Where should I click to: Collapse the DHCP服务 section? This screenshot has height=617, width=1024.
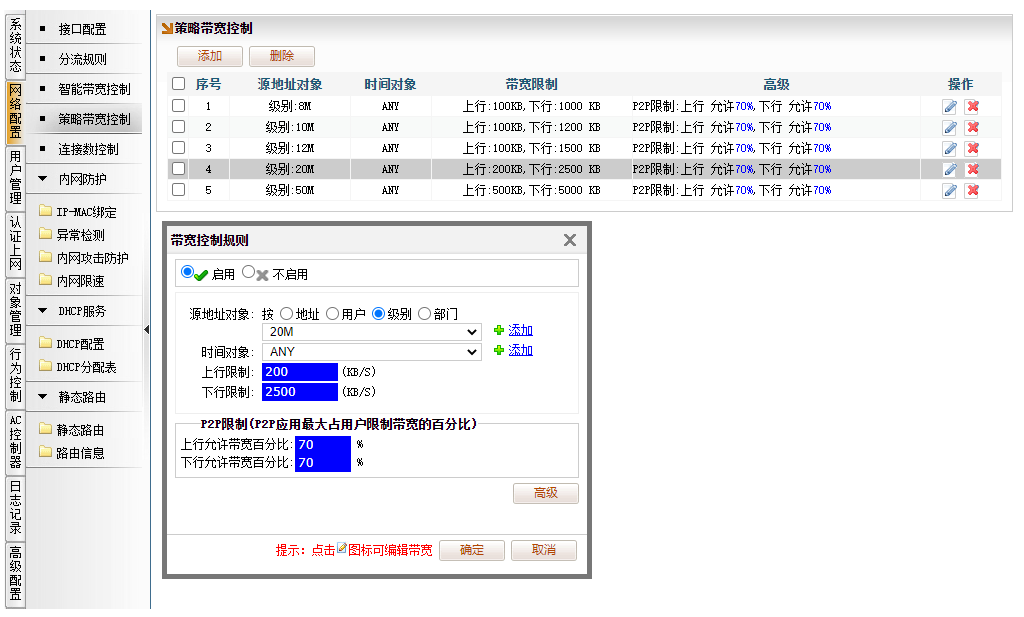[43, 311]
